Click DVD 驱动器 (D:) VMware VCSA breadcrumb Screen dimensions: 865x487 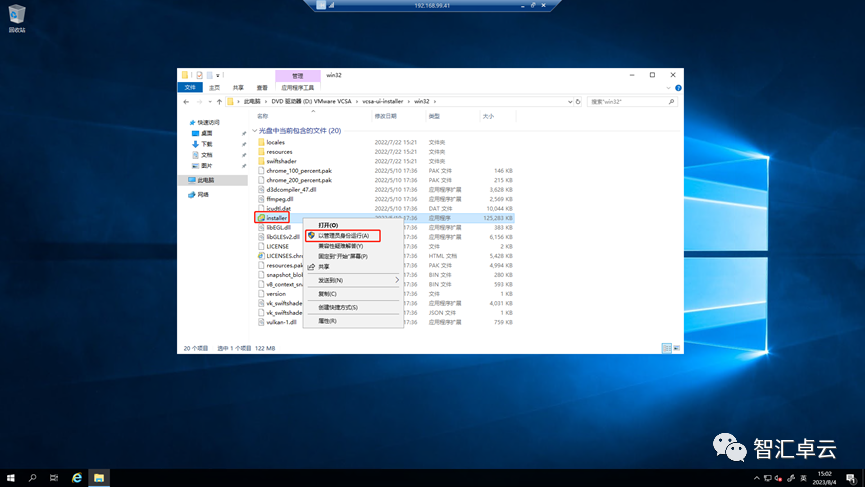[311, 101]
